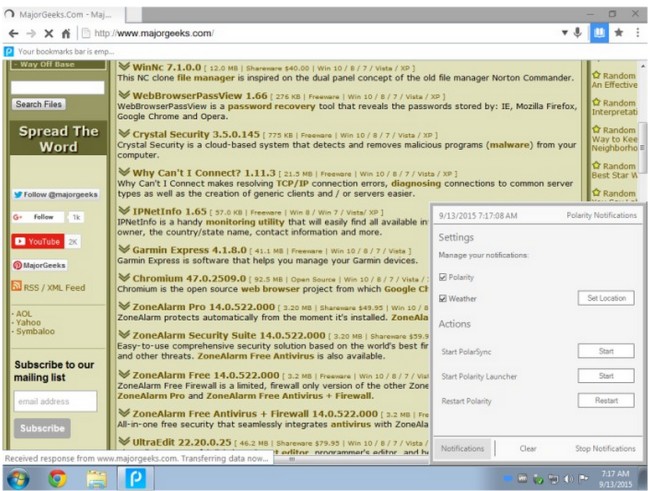Open Garmin Express 4.1.8.0 link
The width and height of the screenshot is (650, 491).
[x=189, y=250]
